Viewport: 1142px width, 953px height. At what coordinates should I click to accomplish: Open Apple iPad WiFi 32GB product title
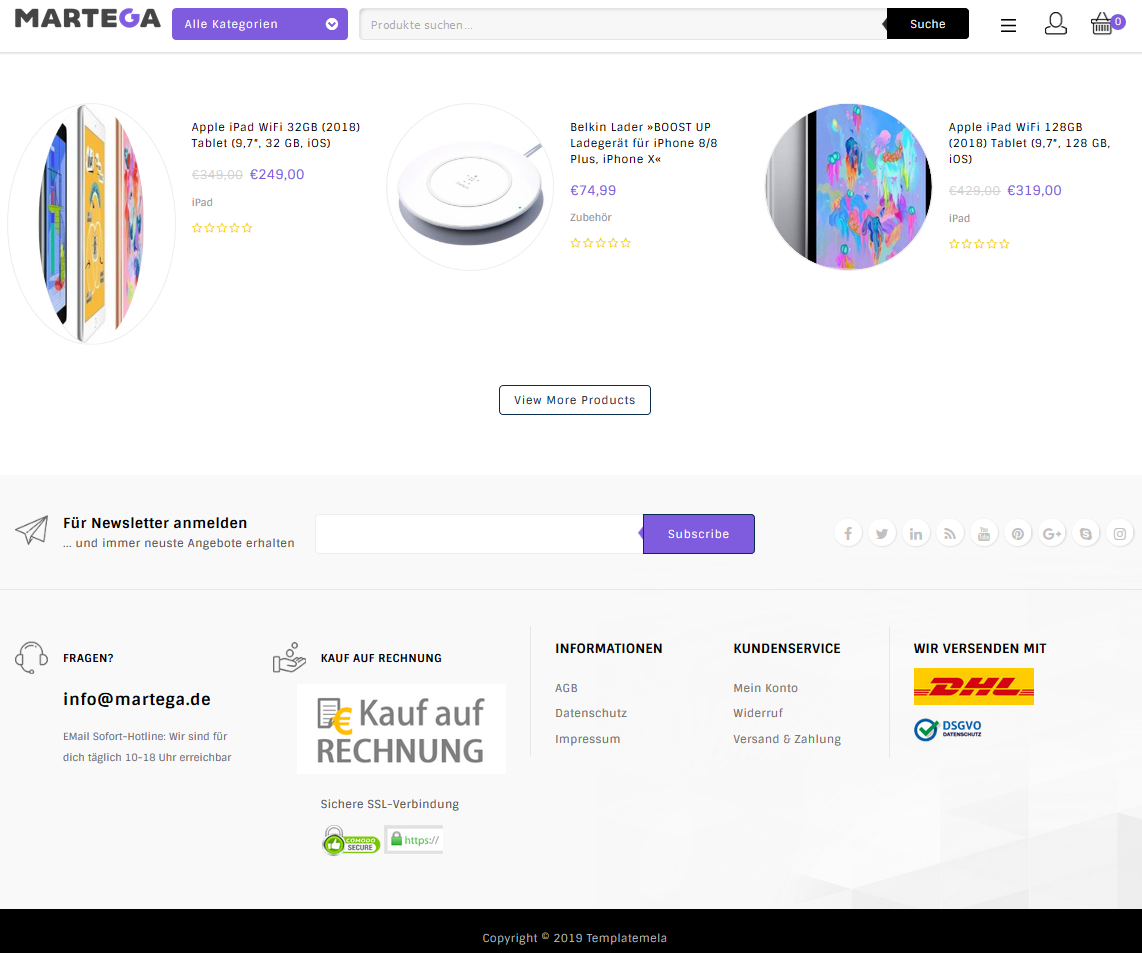point(276,135)
